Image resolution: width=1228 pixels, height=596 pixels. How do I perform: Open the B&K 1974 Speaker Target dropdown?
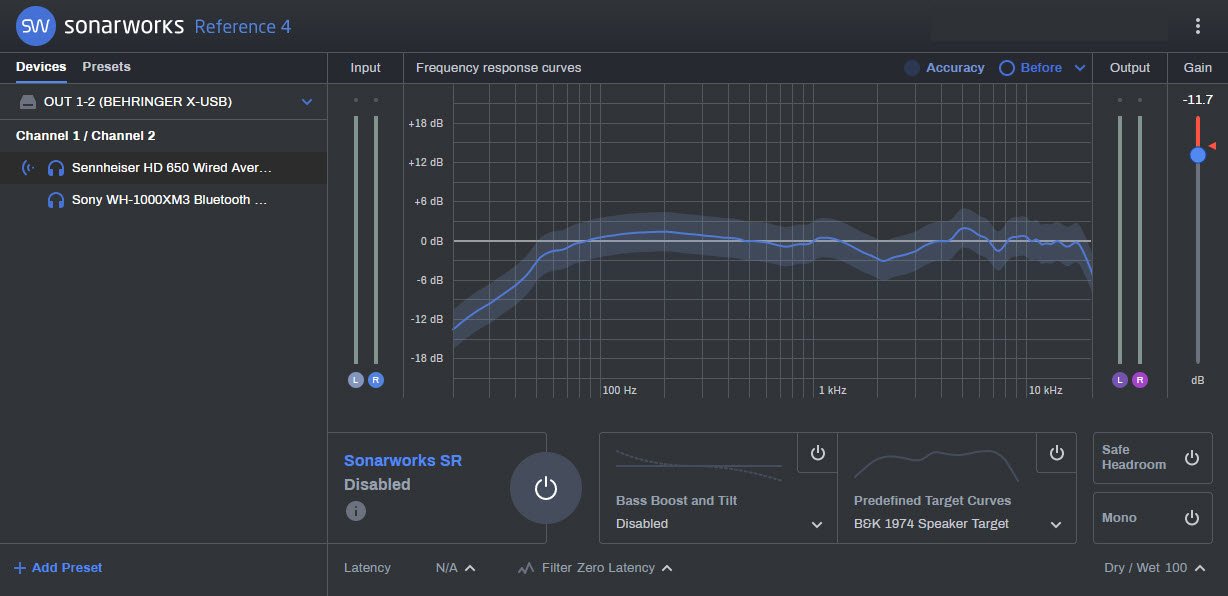1056,524
